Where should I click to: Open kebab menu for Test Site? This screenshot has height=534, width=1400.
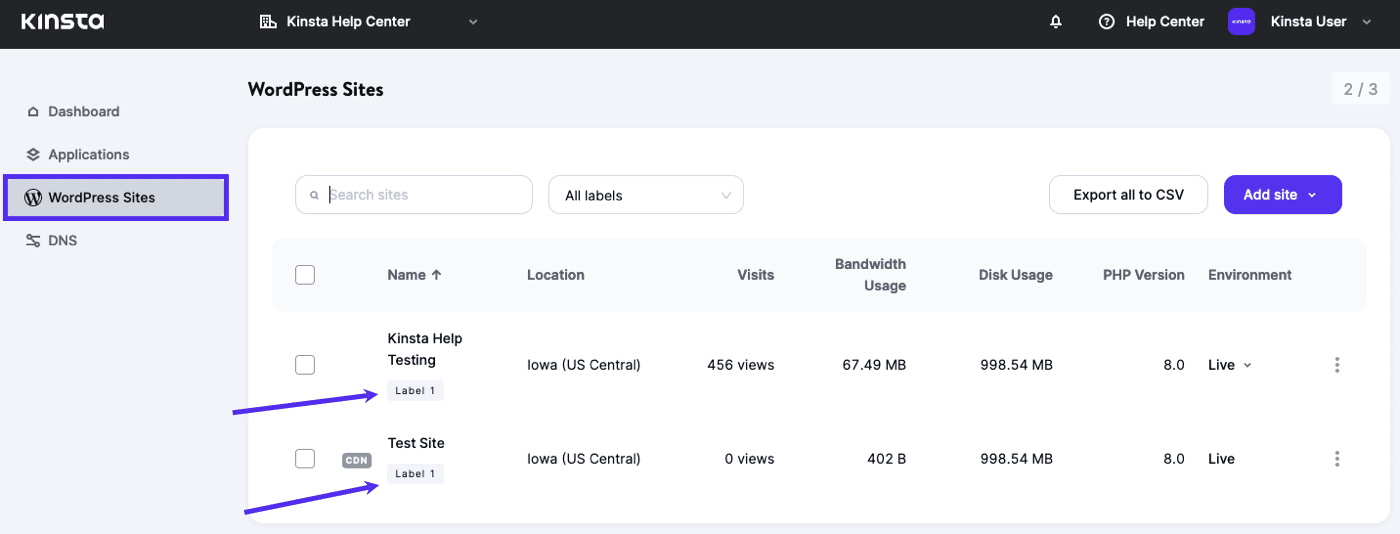(1337, 459)
